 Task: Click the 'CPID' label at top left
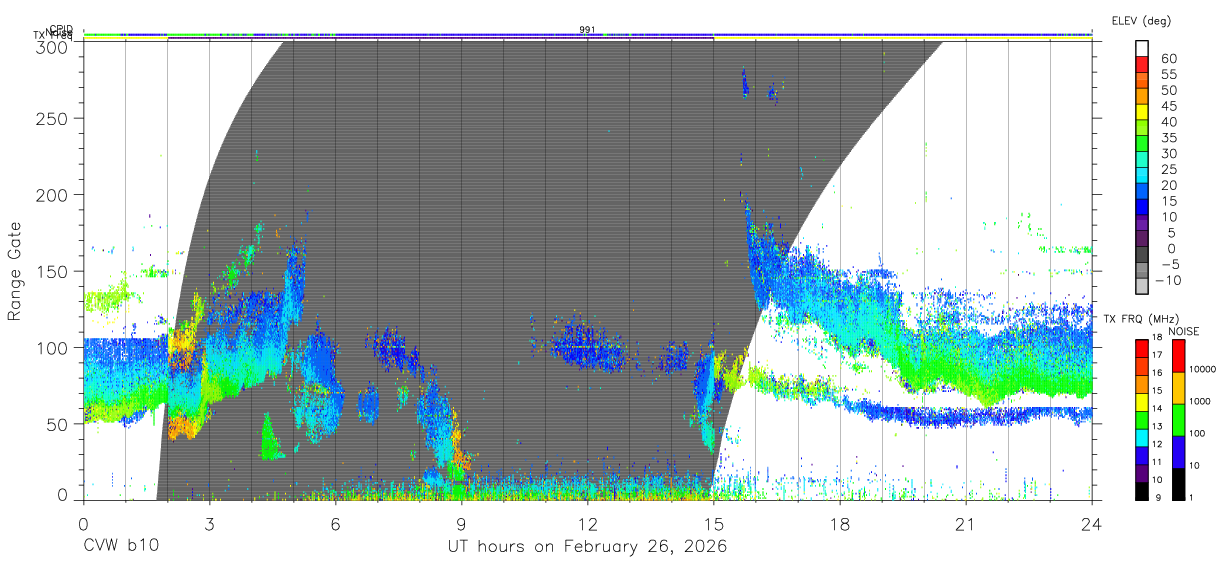pos(61,30)
